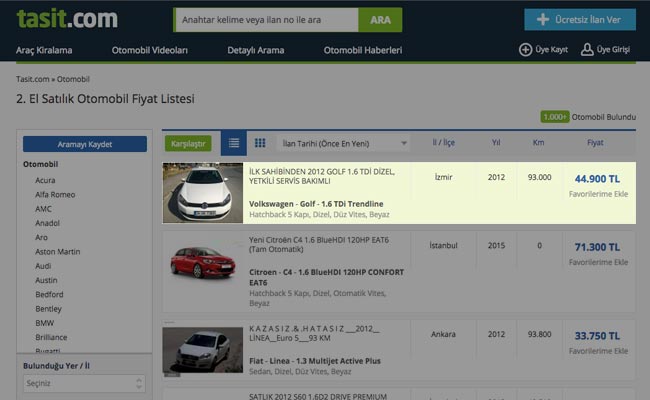Select Bentley brand in sidebar
The image size is (650, 400).
49,309
